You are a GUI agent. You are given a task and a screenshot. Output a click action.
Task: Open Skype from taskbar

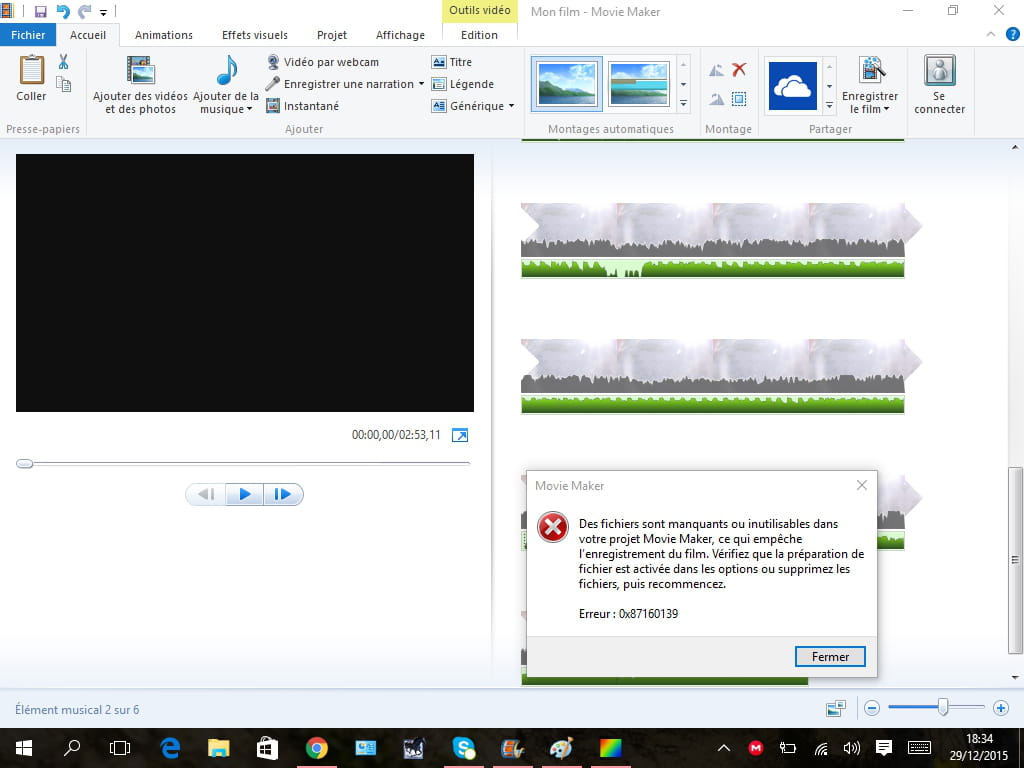click(464, 748)
